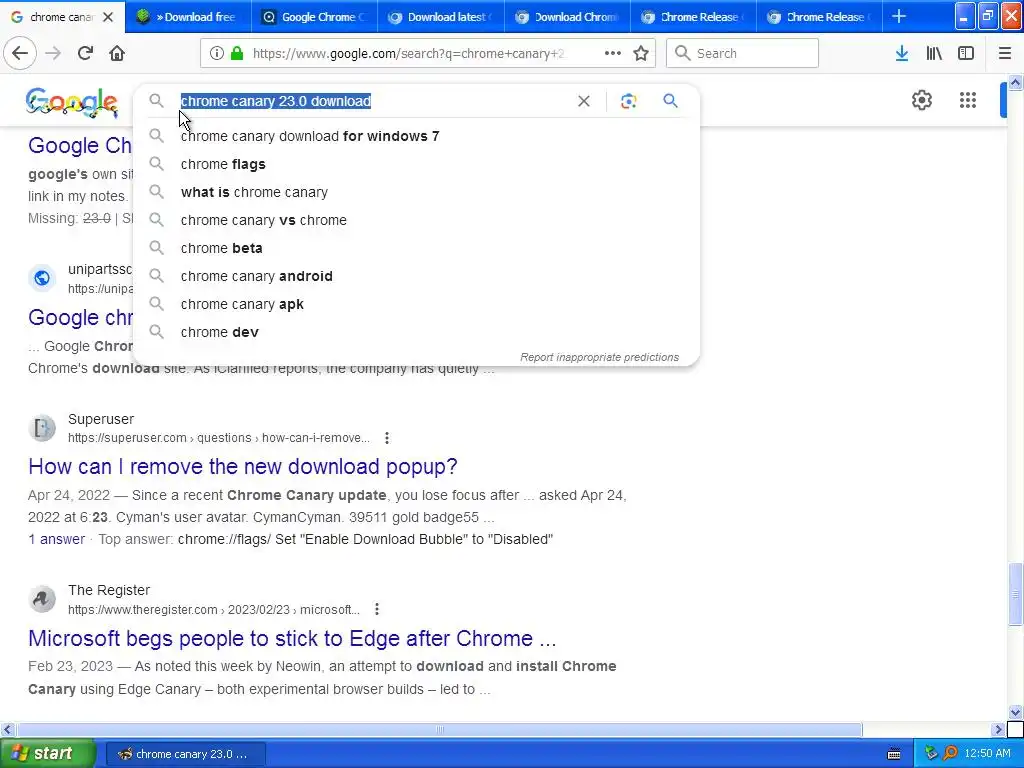This screenshot has width=1024, height=768.
Task: Click the orange magnifier tray icon
Action: [x=950, y=754]
